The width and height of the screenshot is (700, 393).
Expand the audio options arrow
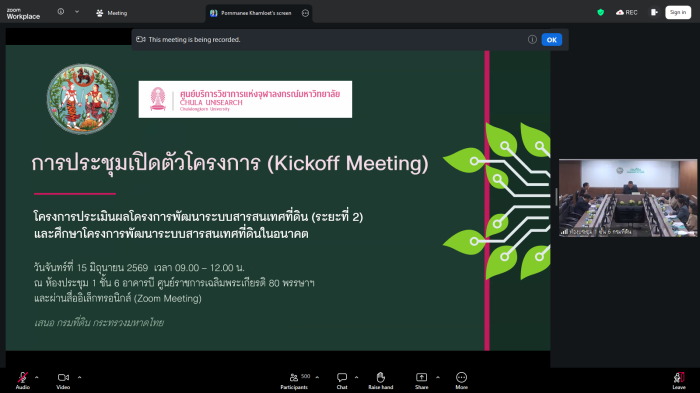tap(37, 377)
